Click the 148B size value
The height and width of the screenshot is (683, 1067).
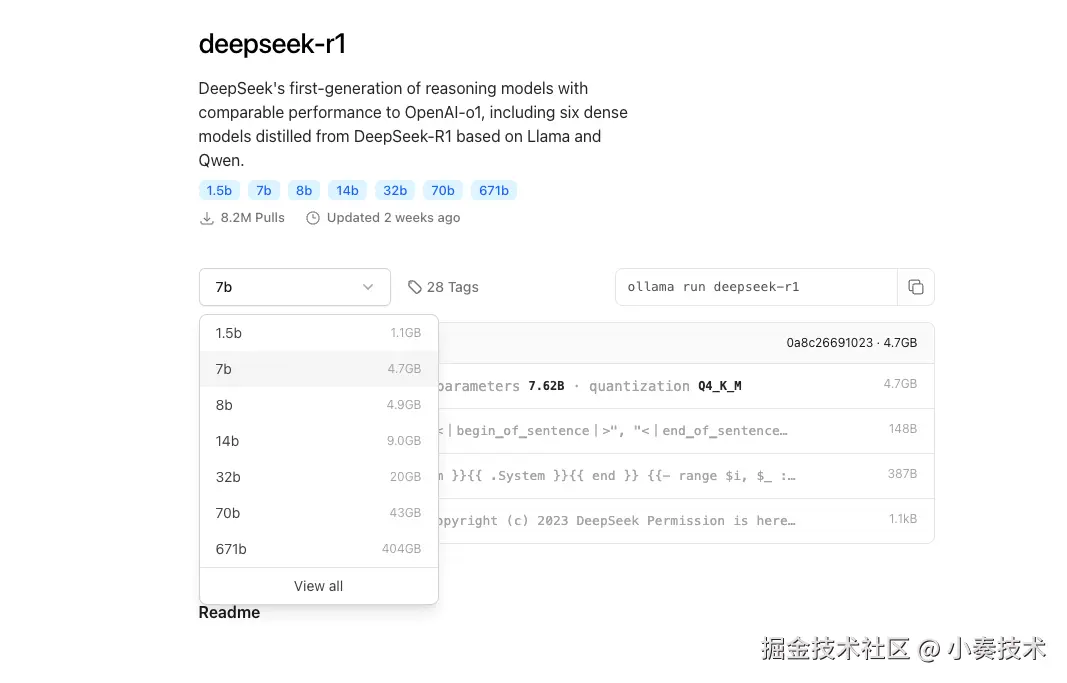point(902,429)
